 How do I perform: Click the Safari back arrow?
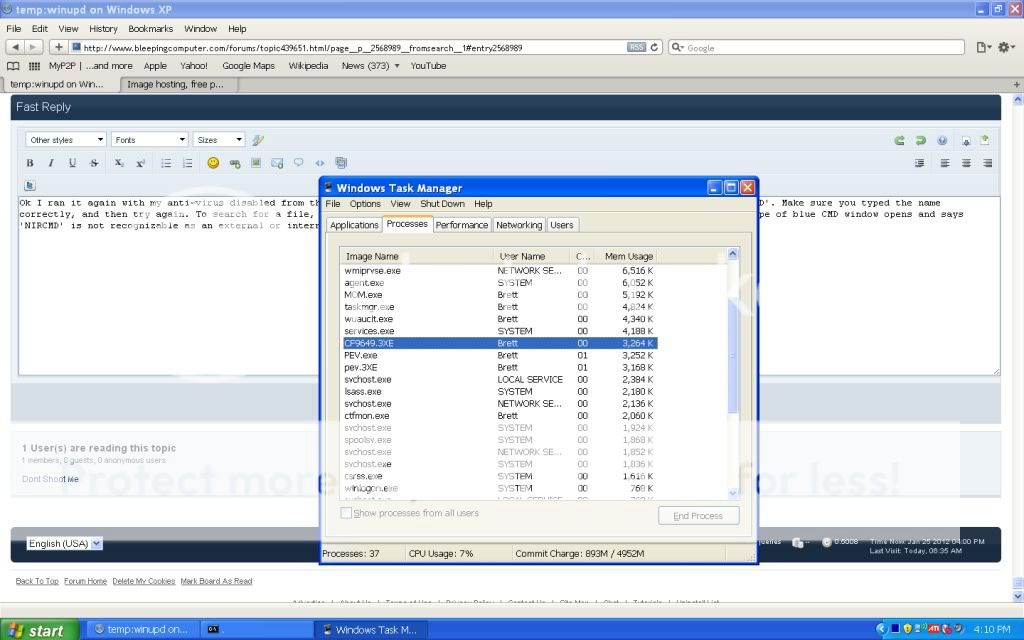coord(15,47)
